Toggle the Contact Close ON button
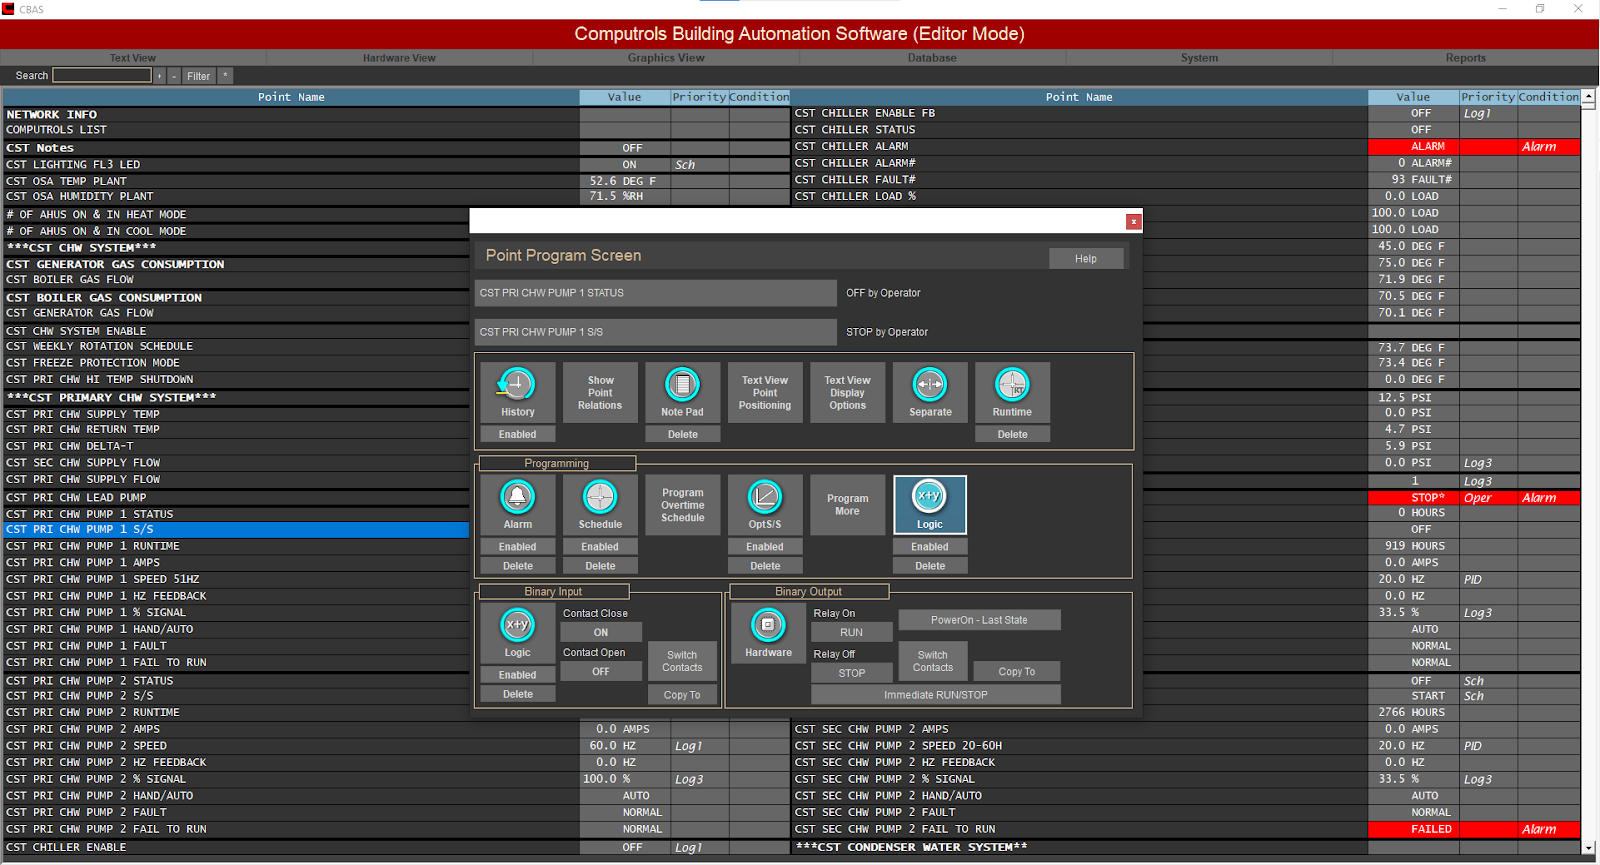The image size is (1600, 865). 601,632
